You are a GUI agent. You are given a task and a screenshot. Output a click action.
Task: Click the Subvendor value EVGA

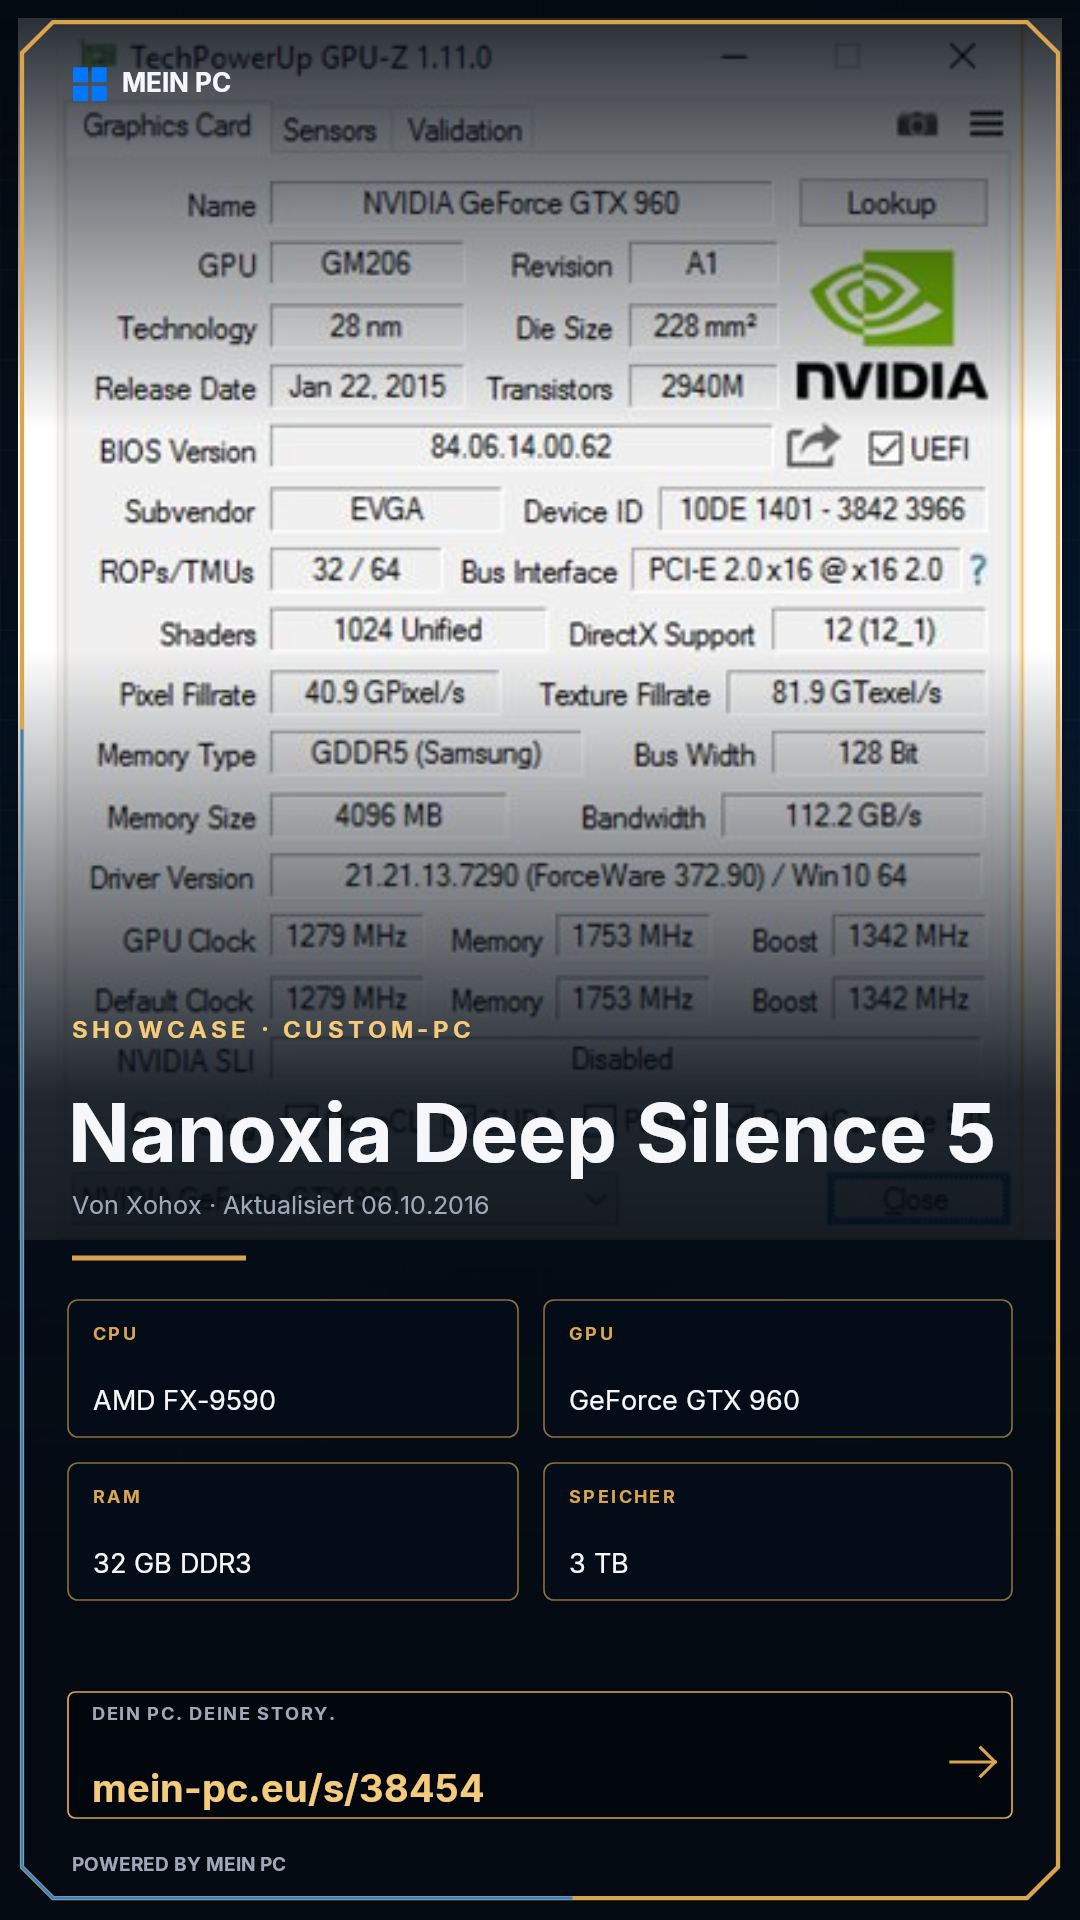pos(386,510)
